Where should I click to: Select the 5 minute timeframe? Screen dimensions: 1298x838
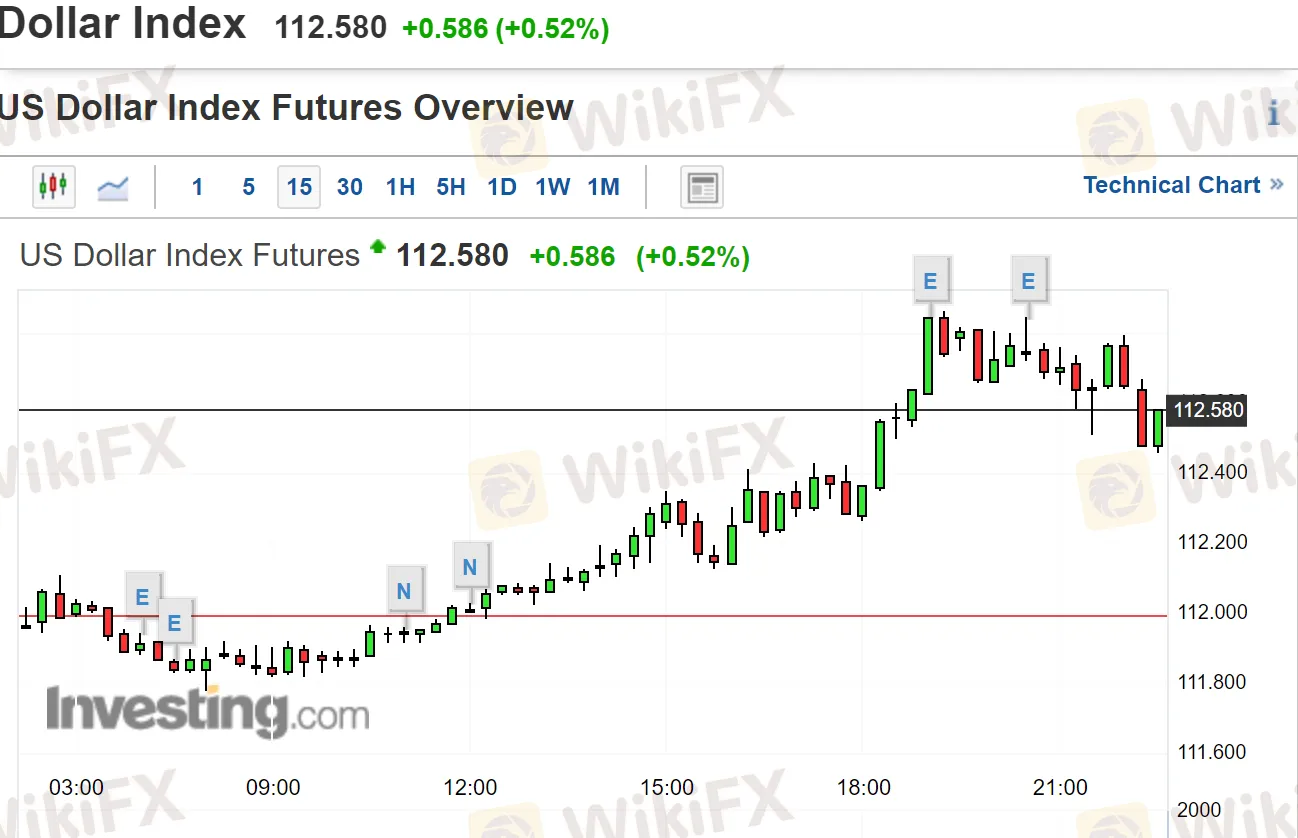[248, 187]
